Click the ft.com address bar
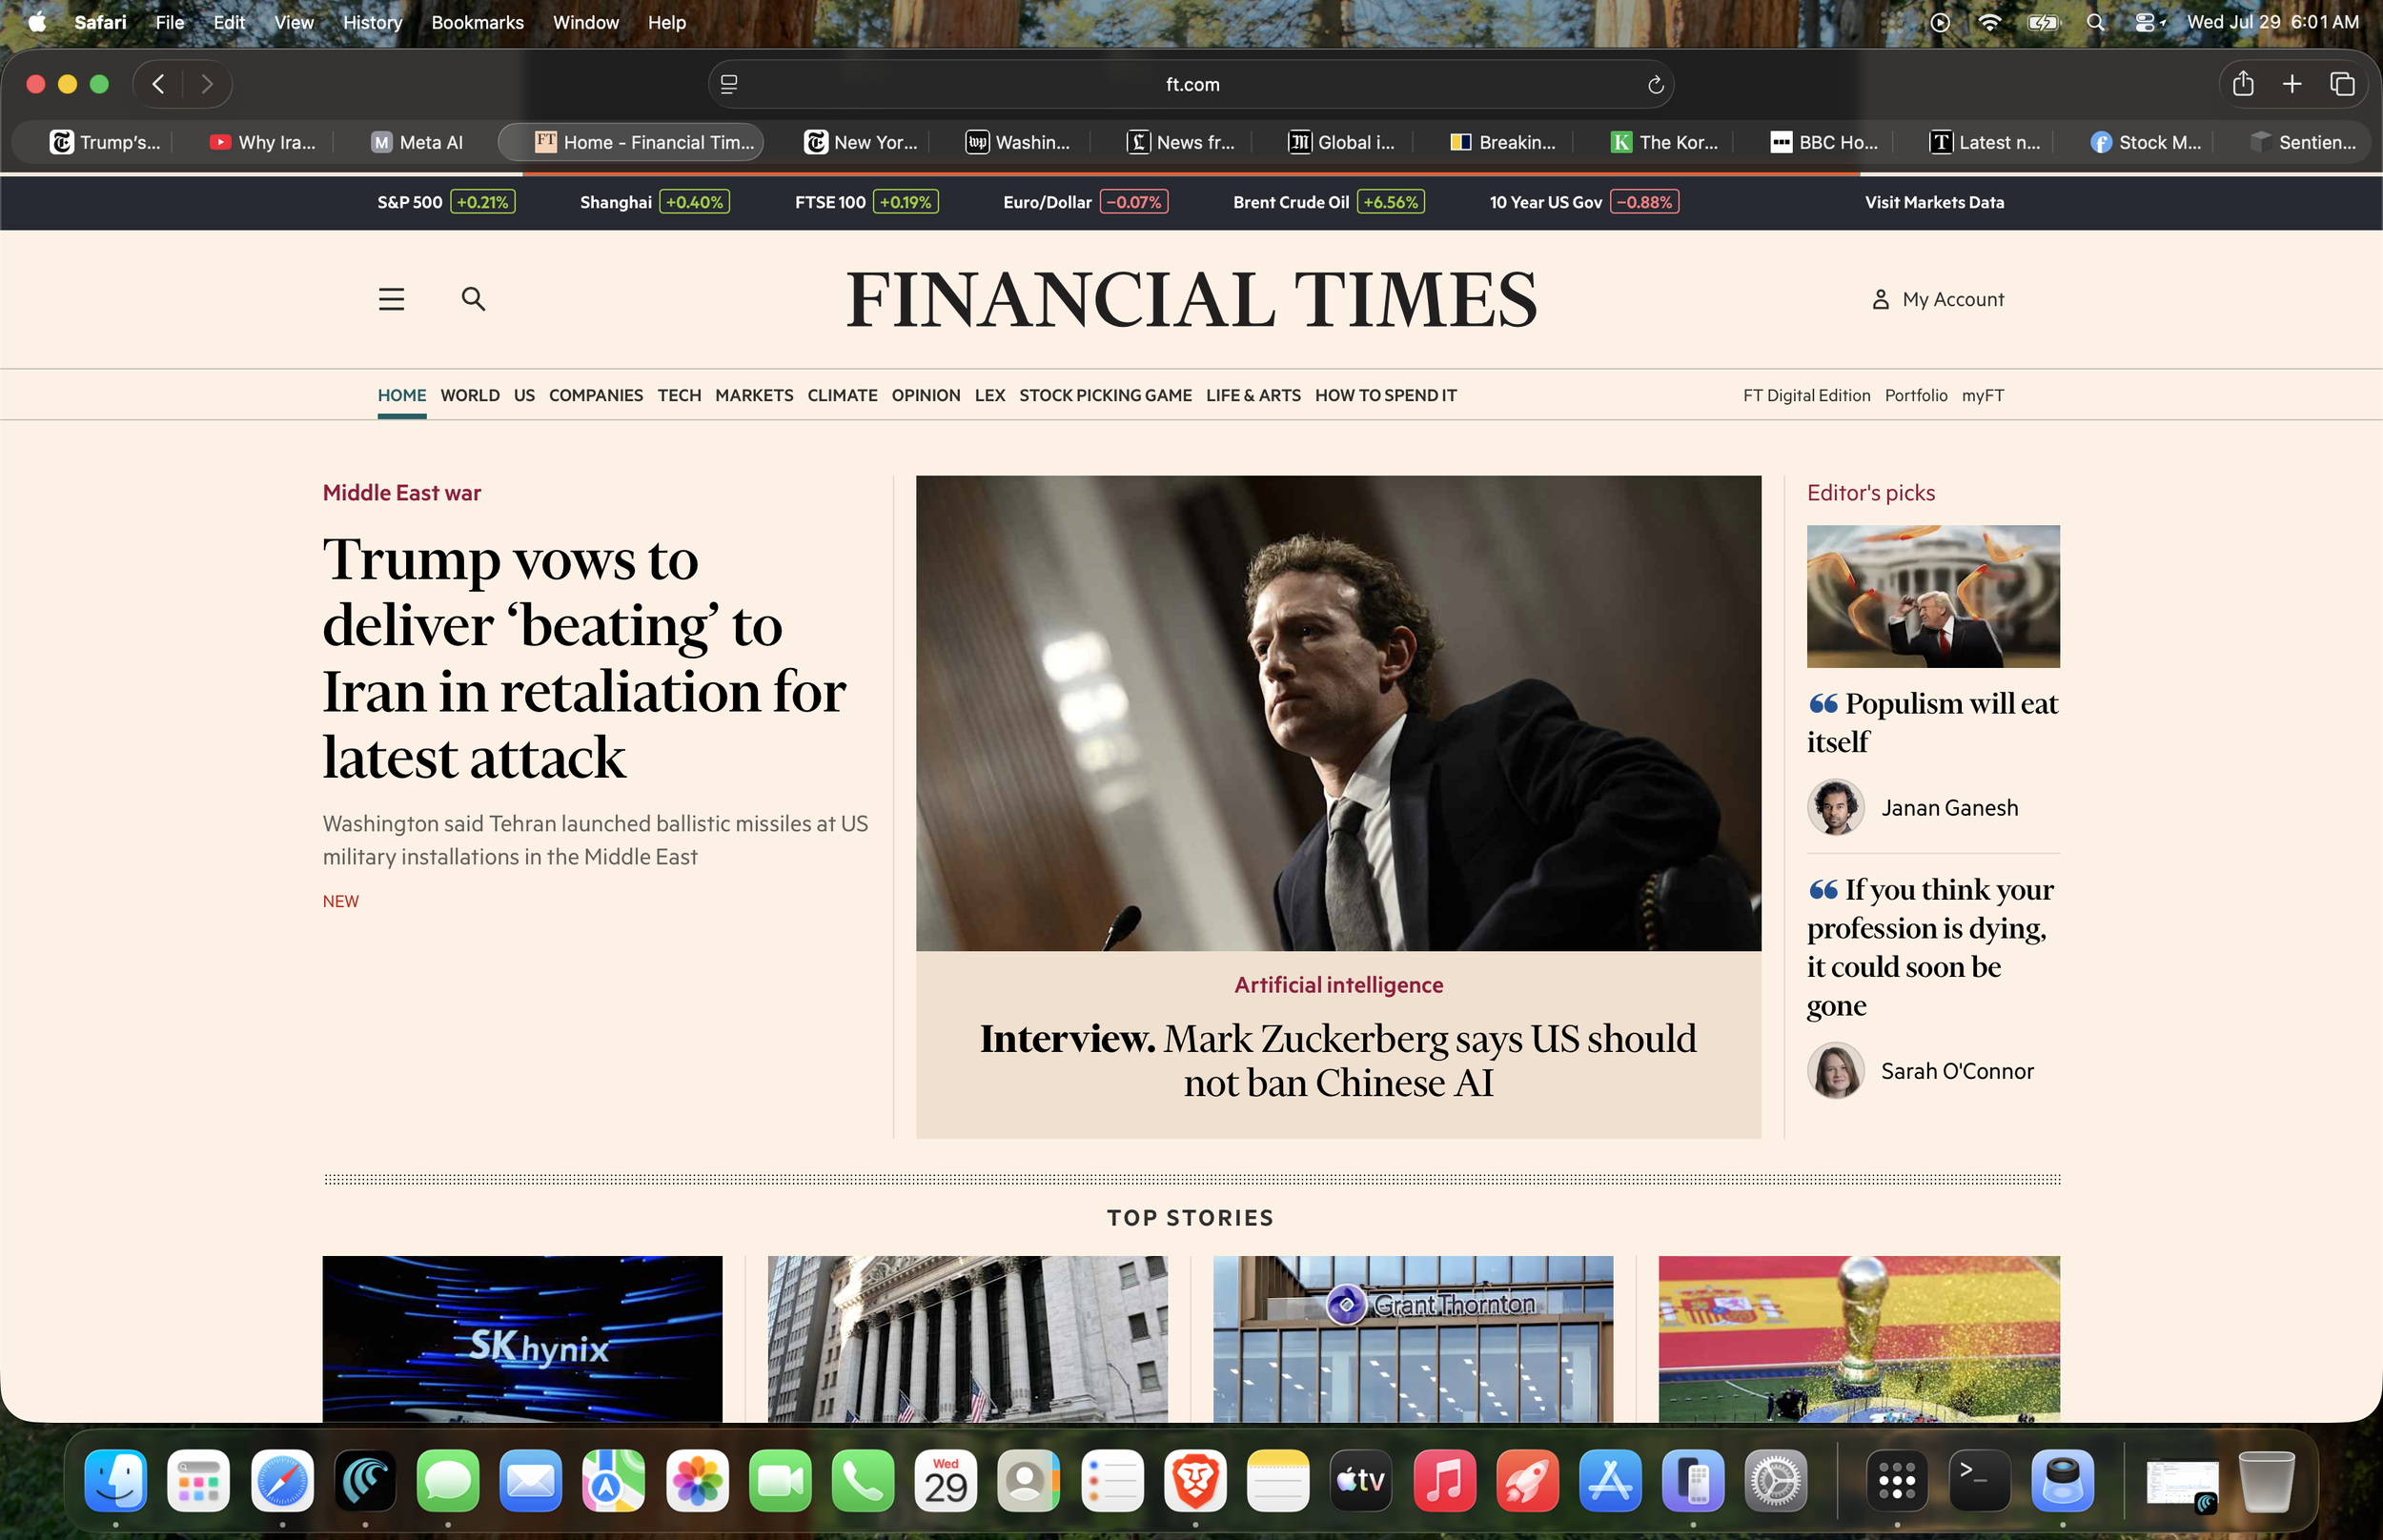Screen dimensions: 2383x1540 [x=1191, y=84]
